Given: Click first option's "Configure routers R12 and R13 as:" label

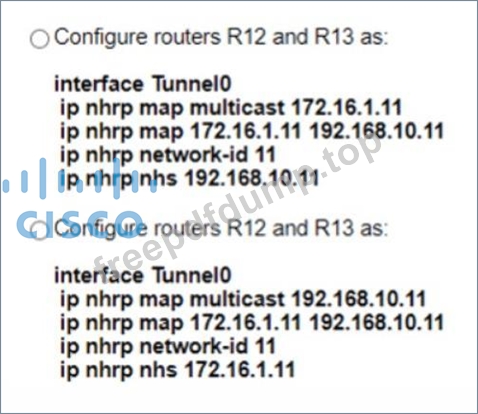Looking at the screenshot, I should [x=221, y=37].
